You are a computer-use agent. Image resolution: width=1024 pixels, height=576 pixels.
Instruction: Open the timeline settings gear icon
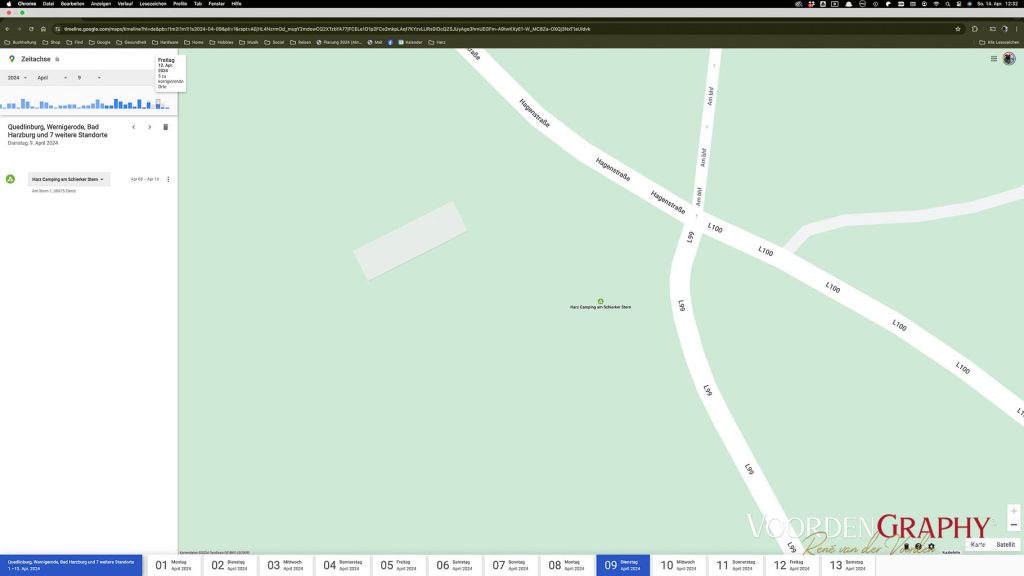[x=931, y=546]
